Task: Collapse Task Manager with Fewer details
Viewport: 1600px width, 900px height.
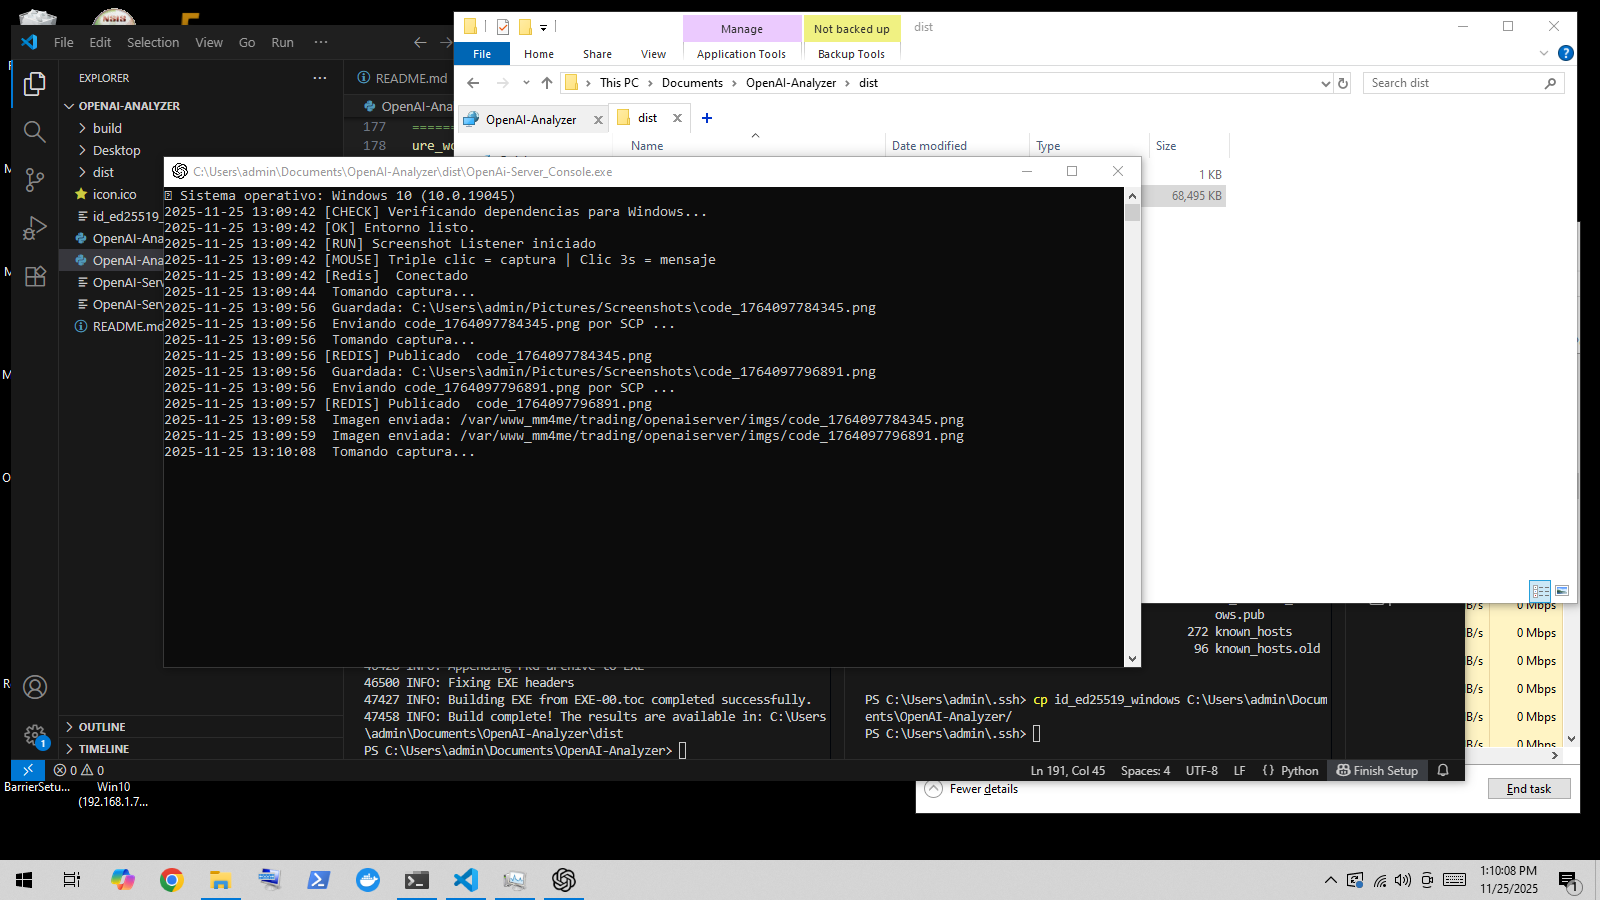Action: 983,789
